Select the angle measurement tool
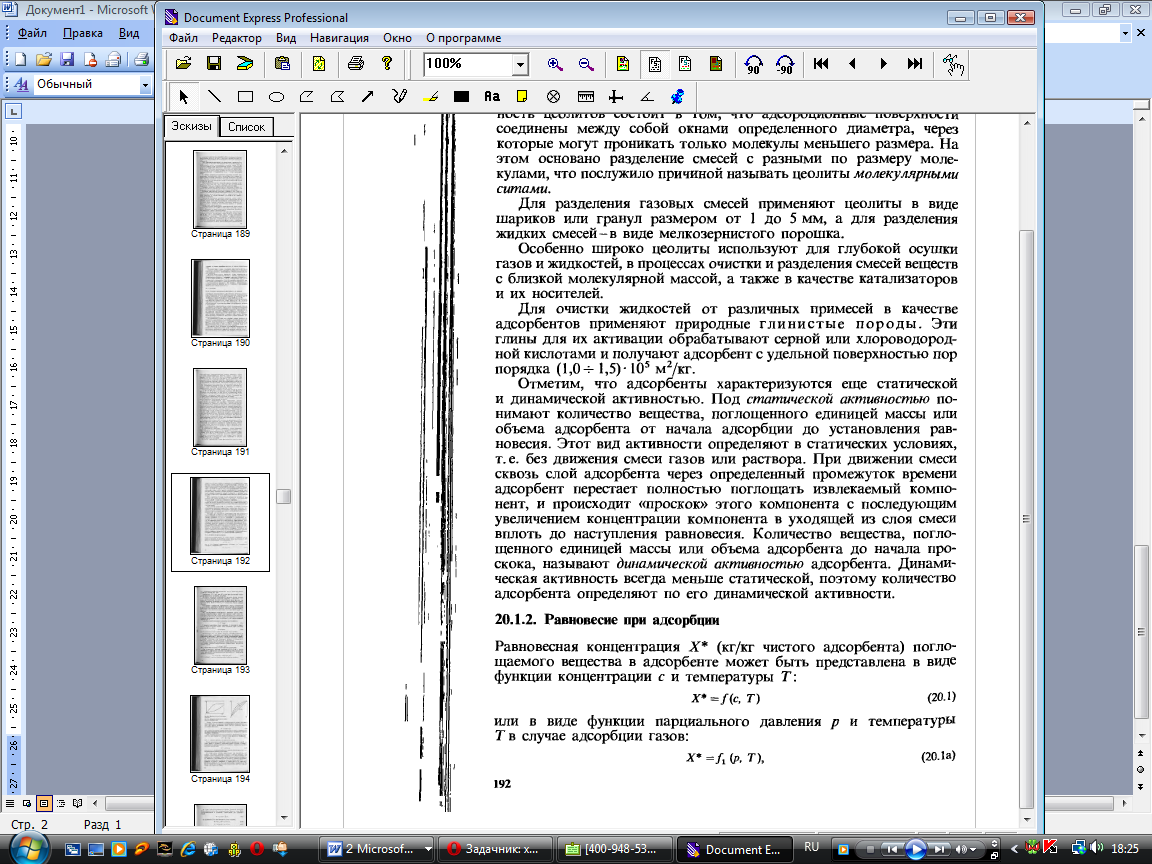Screen dimensions: 1152x864 [647, 96]
